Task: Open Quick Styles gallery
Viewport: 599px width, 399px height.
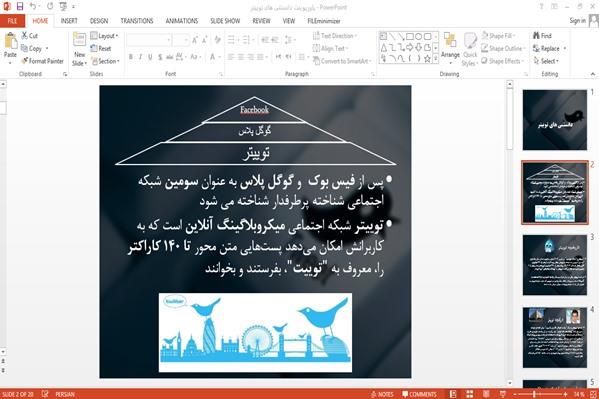Action: coord(470,49)
